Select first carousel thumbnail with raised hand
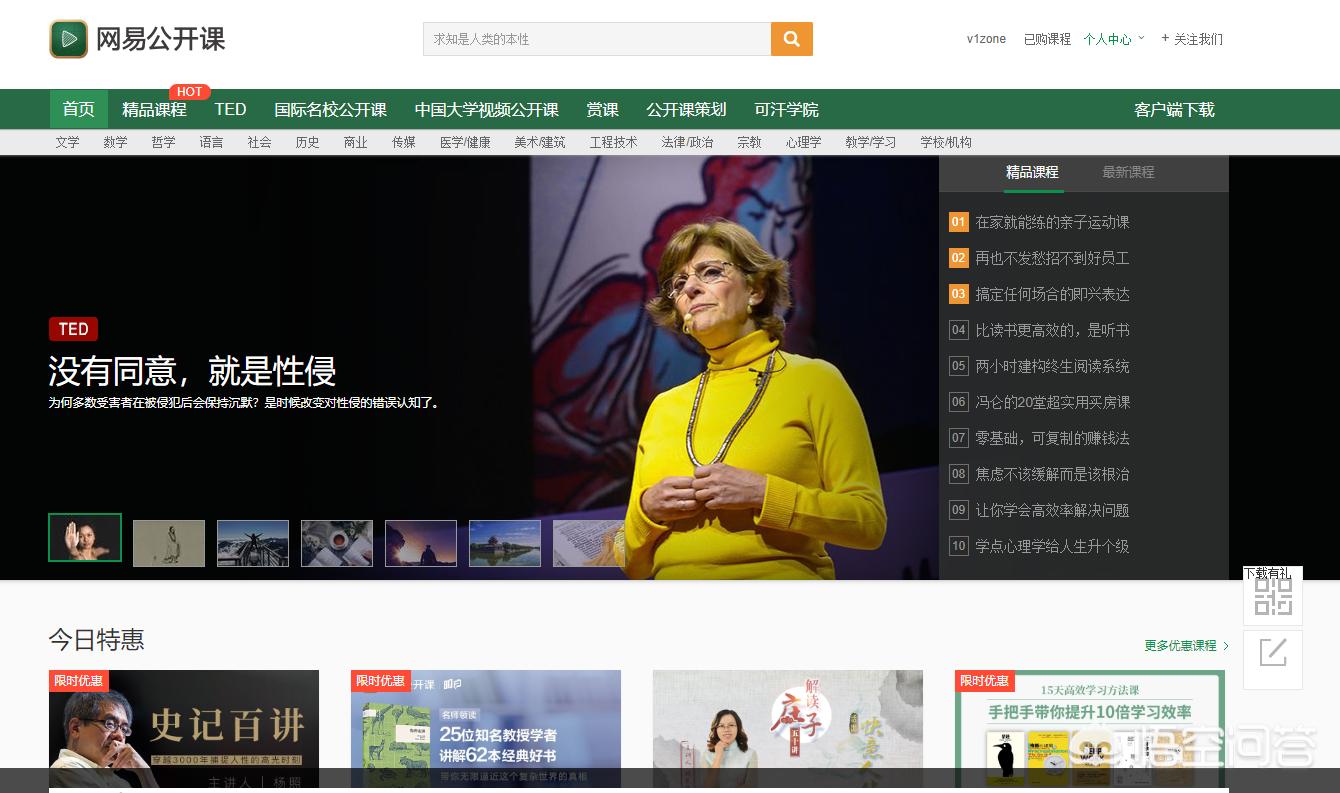 pos(85,538)
